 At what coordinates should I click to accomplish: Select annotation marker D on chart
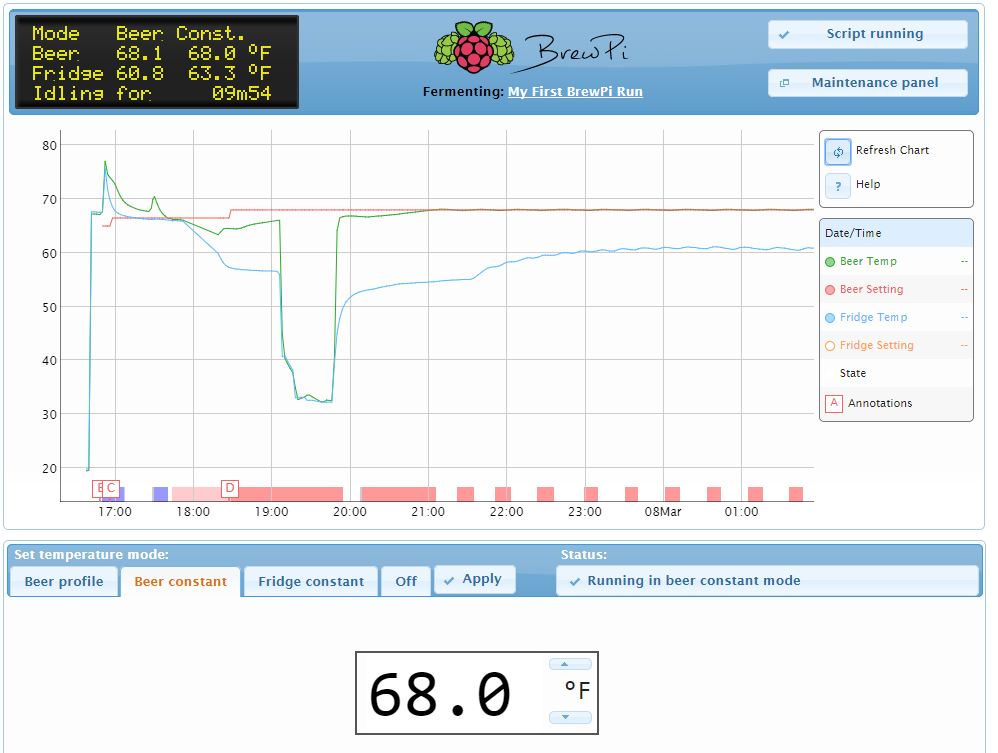click(230, 488)
